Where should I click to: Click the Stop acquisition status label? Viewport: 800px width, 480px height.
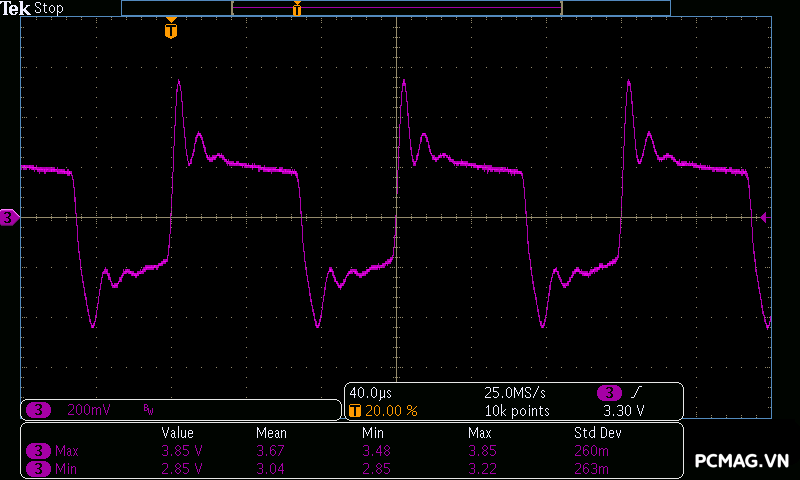tap(47, 8)
